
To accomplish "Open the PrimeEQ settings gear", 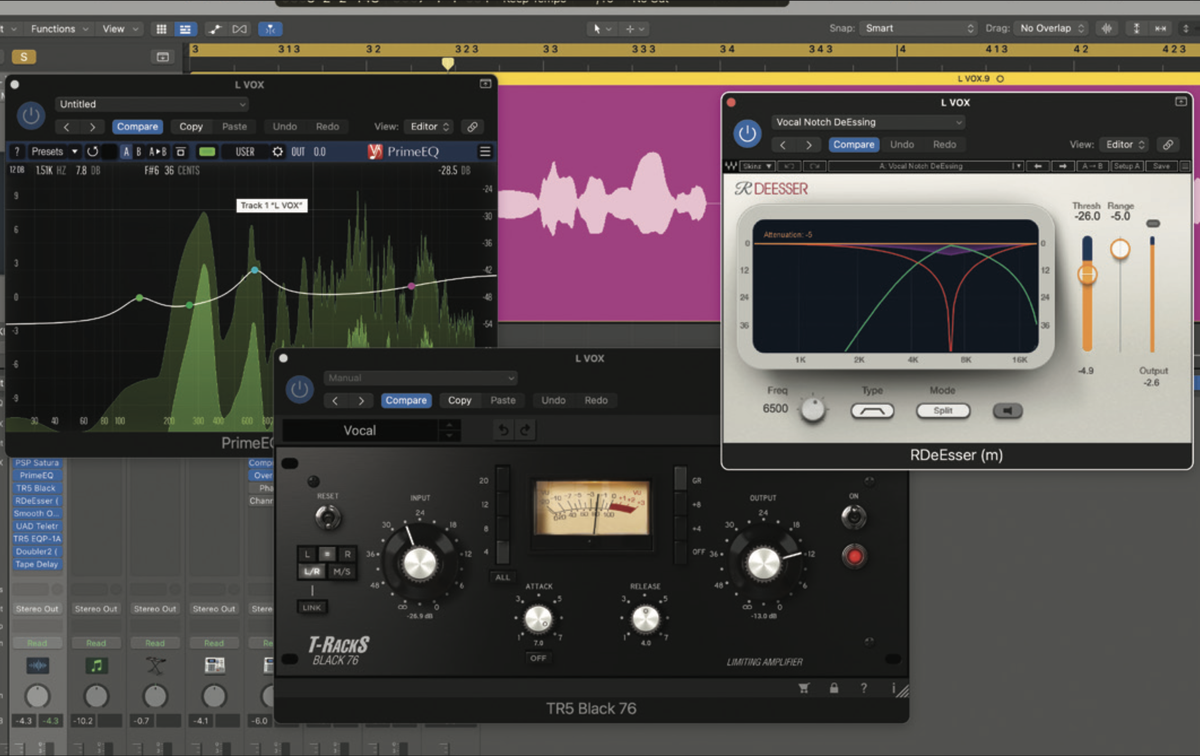I will click(x=277, y=151).
